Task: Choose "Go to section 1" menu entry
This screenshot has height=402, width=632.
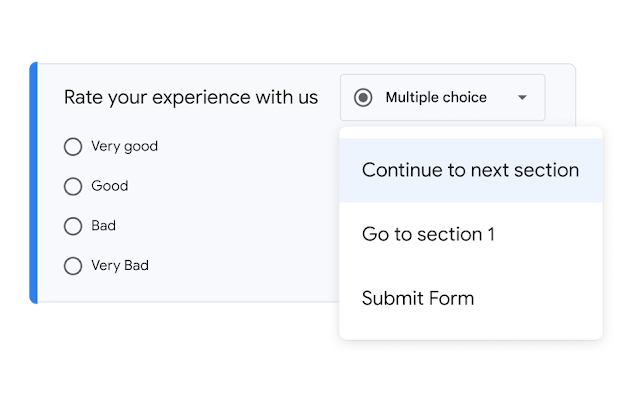Action: click(x=428, y=234)
